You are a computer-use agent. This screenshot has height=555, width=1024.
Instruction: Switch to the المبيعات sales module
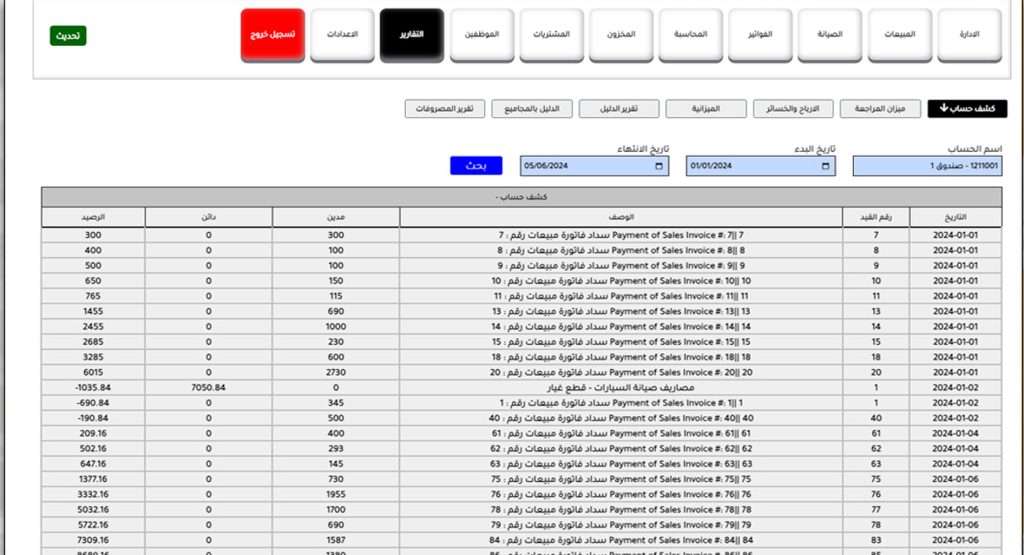click(x=899, y=35)
